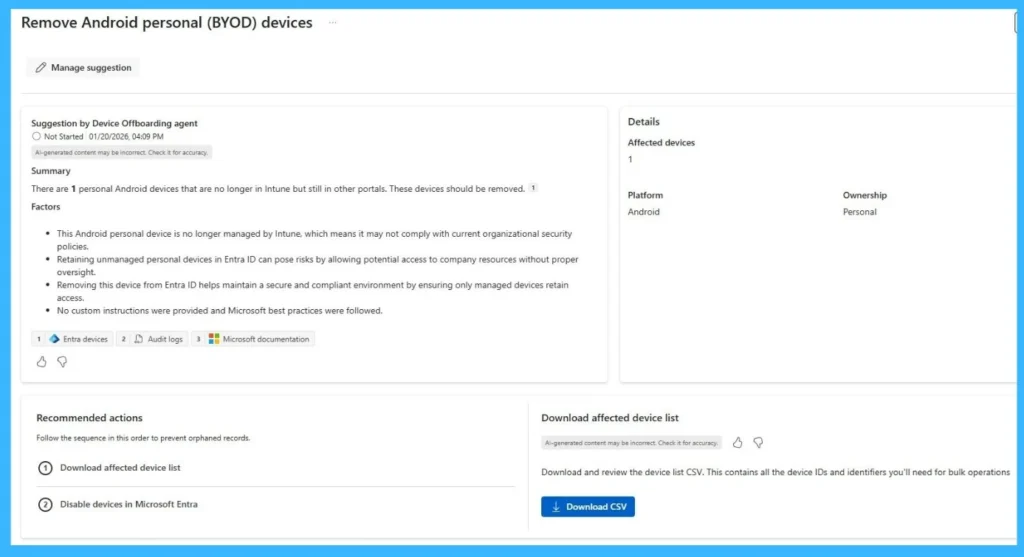Click the AI-generated content notice under Not Started
The width and height of the screenshot is (1024, 557).
121,152
